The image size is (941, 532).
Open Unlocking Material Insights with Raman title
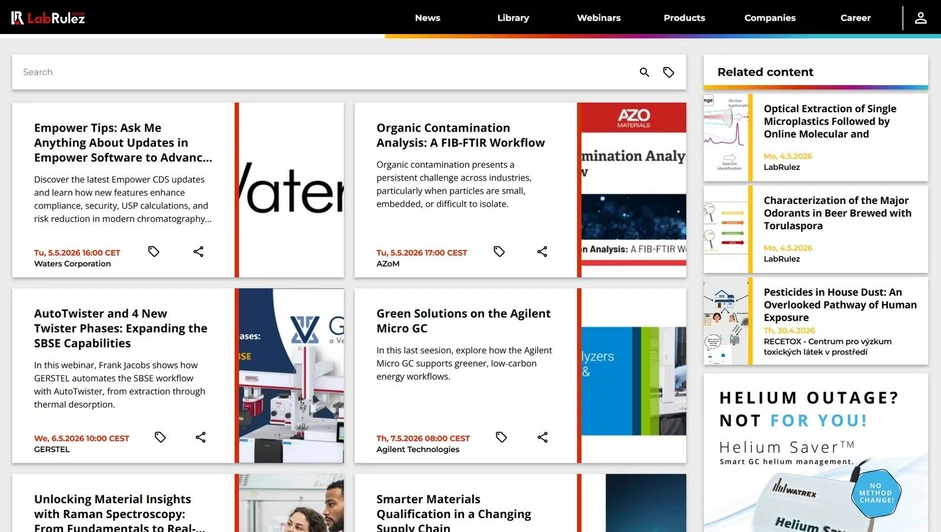click(119, 513)
